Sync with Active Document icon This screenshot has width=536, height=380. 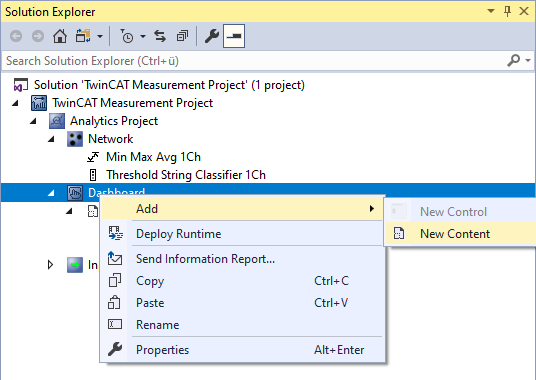click(x=160, y=36)
